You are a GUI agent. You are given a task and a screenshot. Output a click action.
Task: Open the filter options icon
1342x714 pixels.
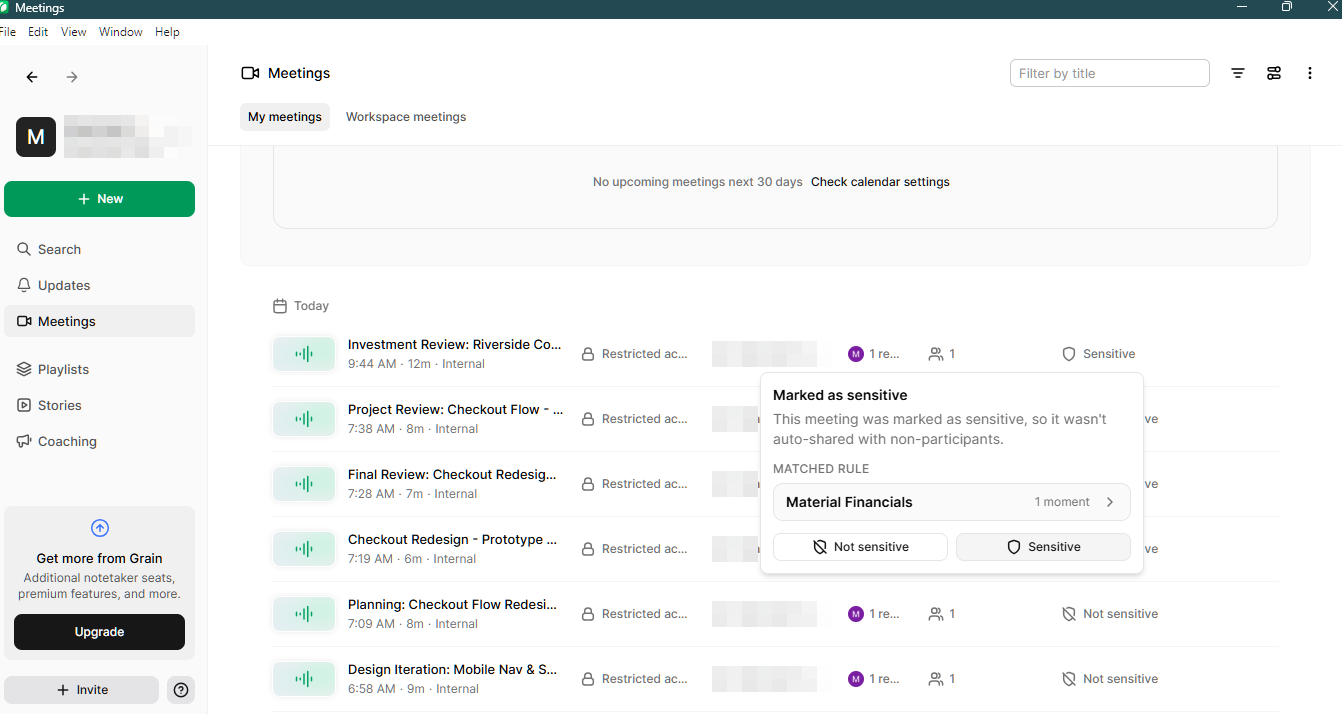(1238, 73)
